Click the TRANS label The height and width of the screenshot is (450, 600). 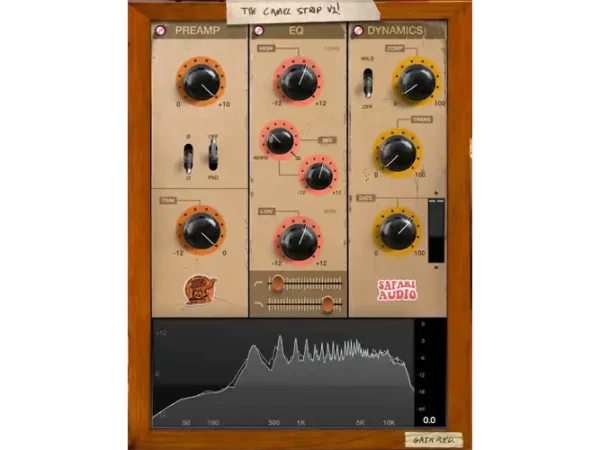coord(422,119)
